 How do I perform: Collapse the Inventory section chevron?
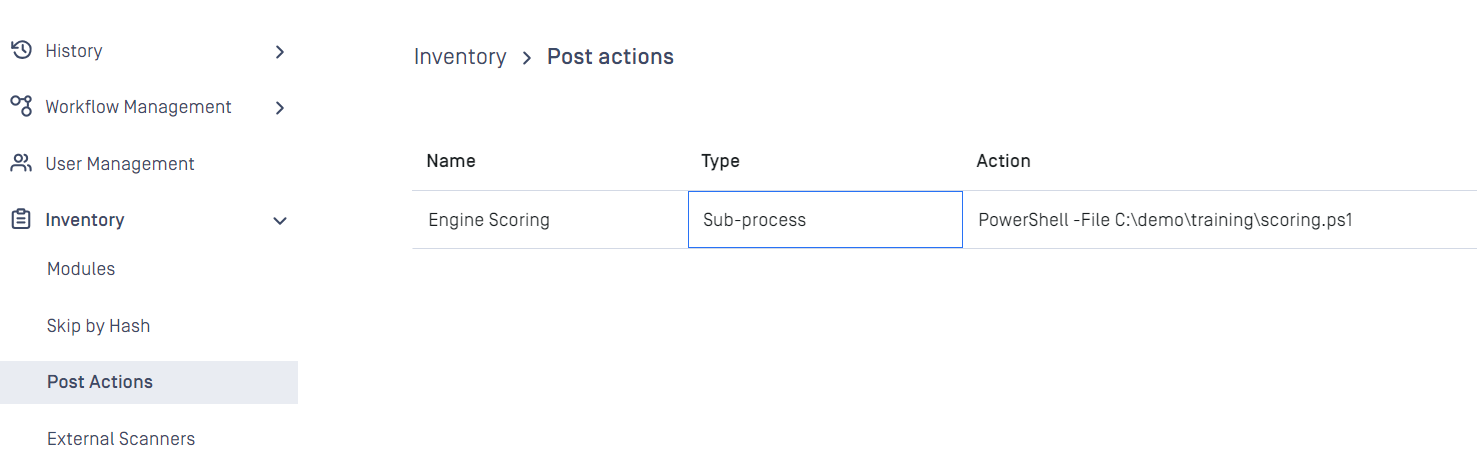coord(280,220)
